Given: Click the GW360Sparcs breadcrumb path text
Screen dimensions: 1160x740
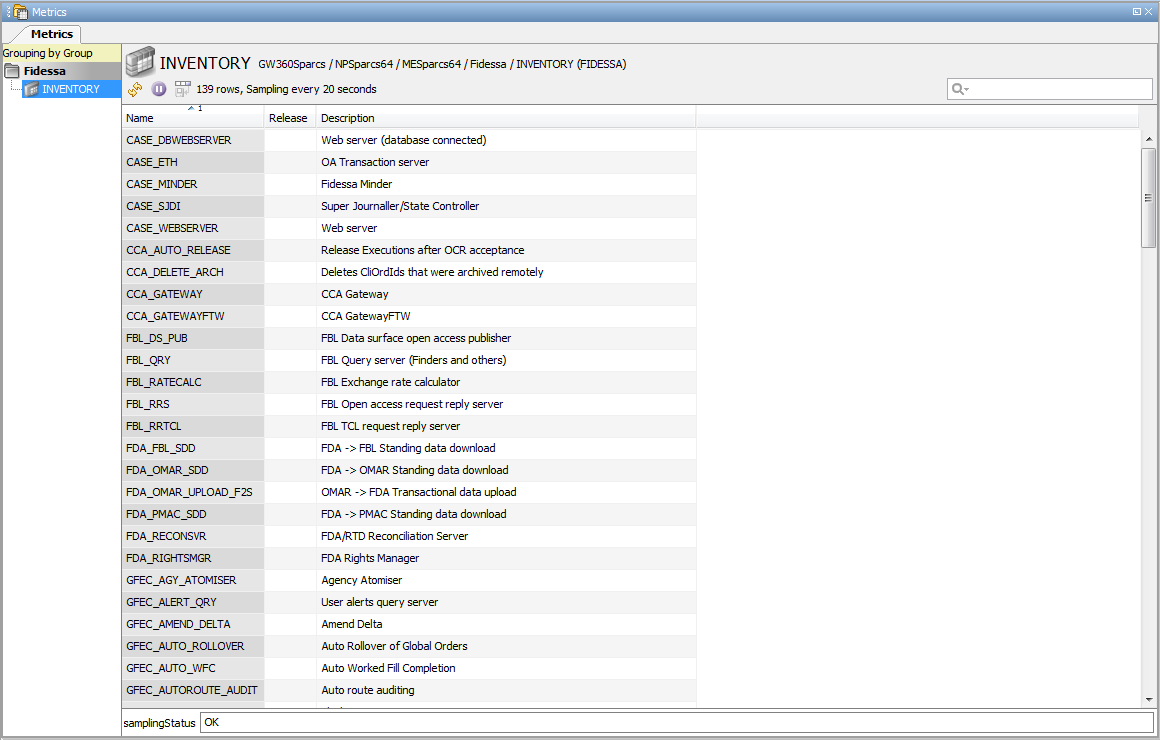Looking at the screenshot, I should 442,64.
